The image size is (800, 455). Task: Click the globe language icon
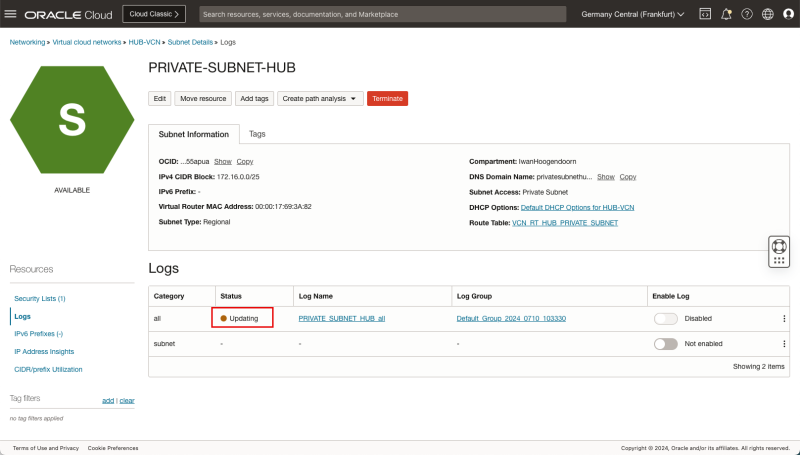pyautogui.click(x=767, y=15)
